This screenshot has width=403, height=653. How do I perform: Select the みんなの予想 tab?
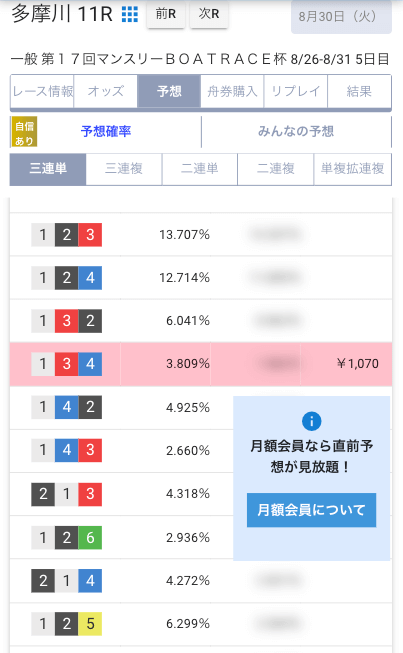coord(296,132)
